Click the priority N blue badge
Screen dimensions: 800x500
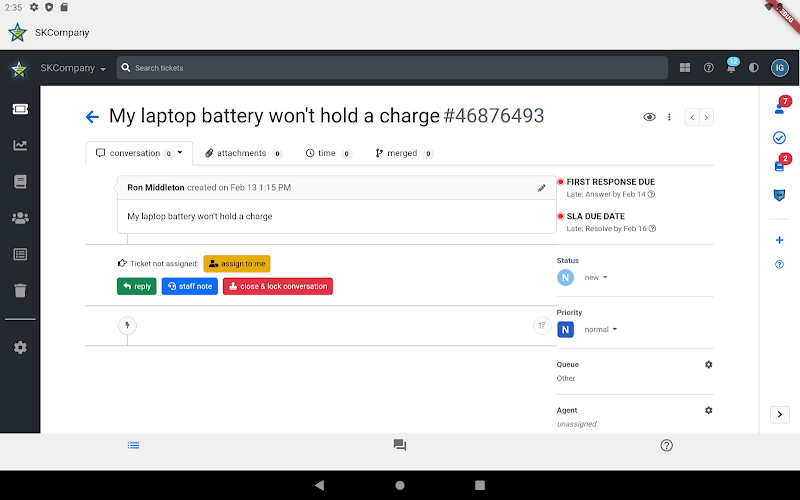pos(565,330)
